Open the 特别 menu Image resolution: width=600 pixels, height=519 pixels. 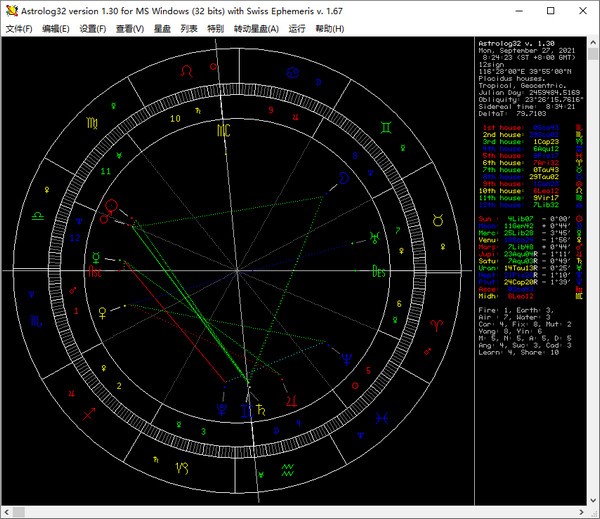215,29
